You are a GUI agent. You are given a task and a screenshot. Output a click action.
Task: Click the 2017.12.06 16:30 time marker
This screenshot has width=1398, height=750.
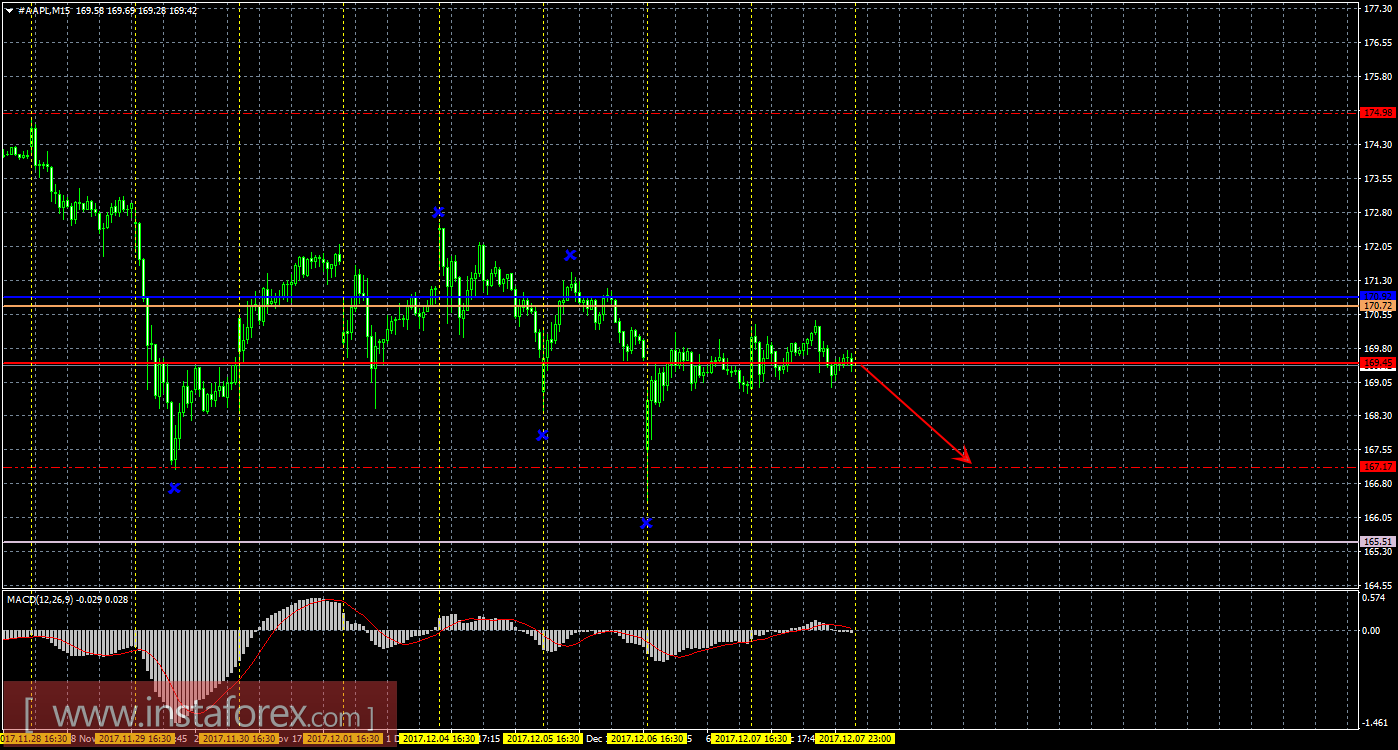(647, 739)
